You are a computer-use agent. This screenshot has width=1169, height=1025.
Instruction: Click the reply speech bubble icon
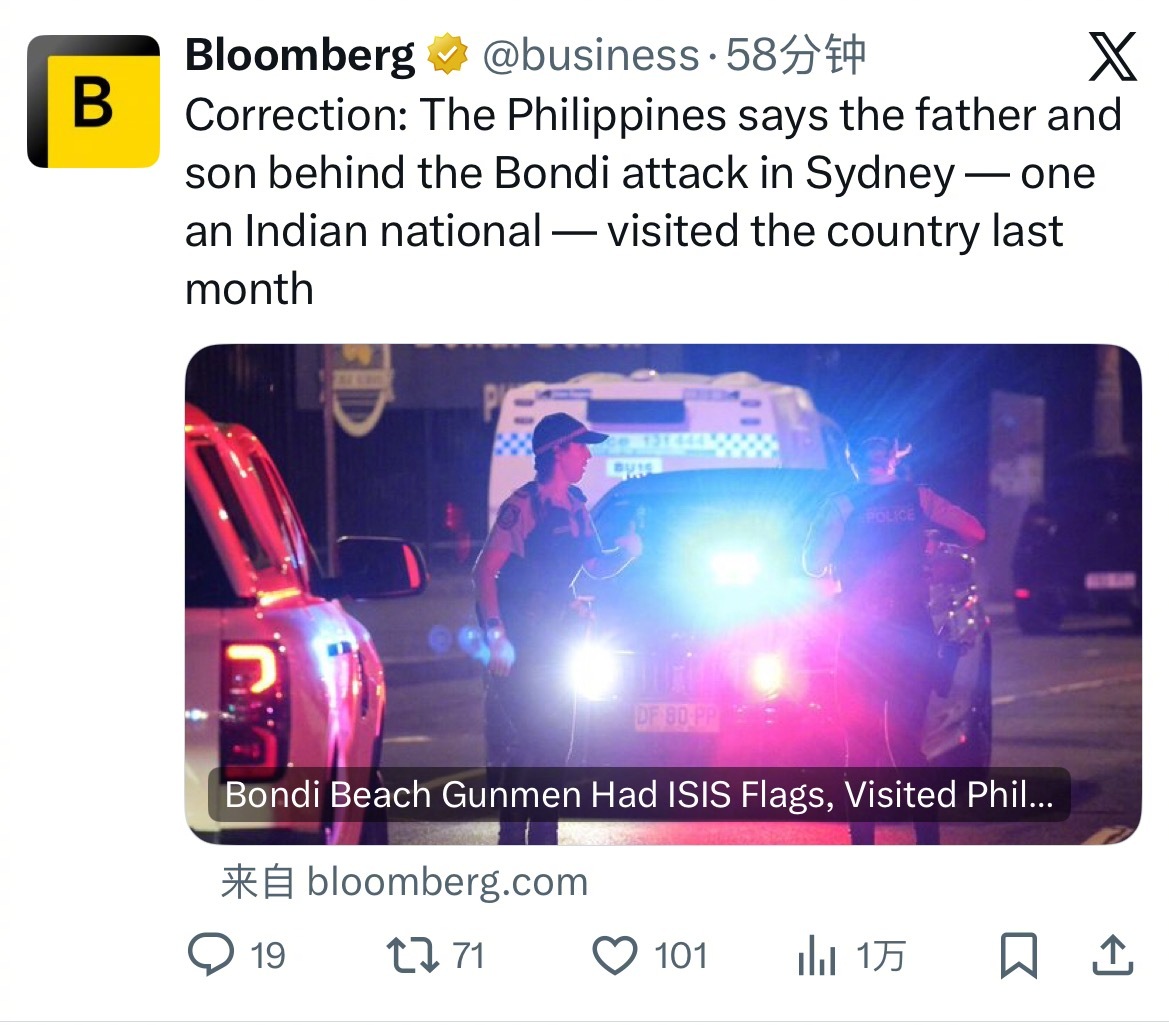pyautogui.click(x=211, y=955)
